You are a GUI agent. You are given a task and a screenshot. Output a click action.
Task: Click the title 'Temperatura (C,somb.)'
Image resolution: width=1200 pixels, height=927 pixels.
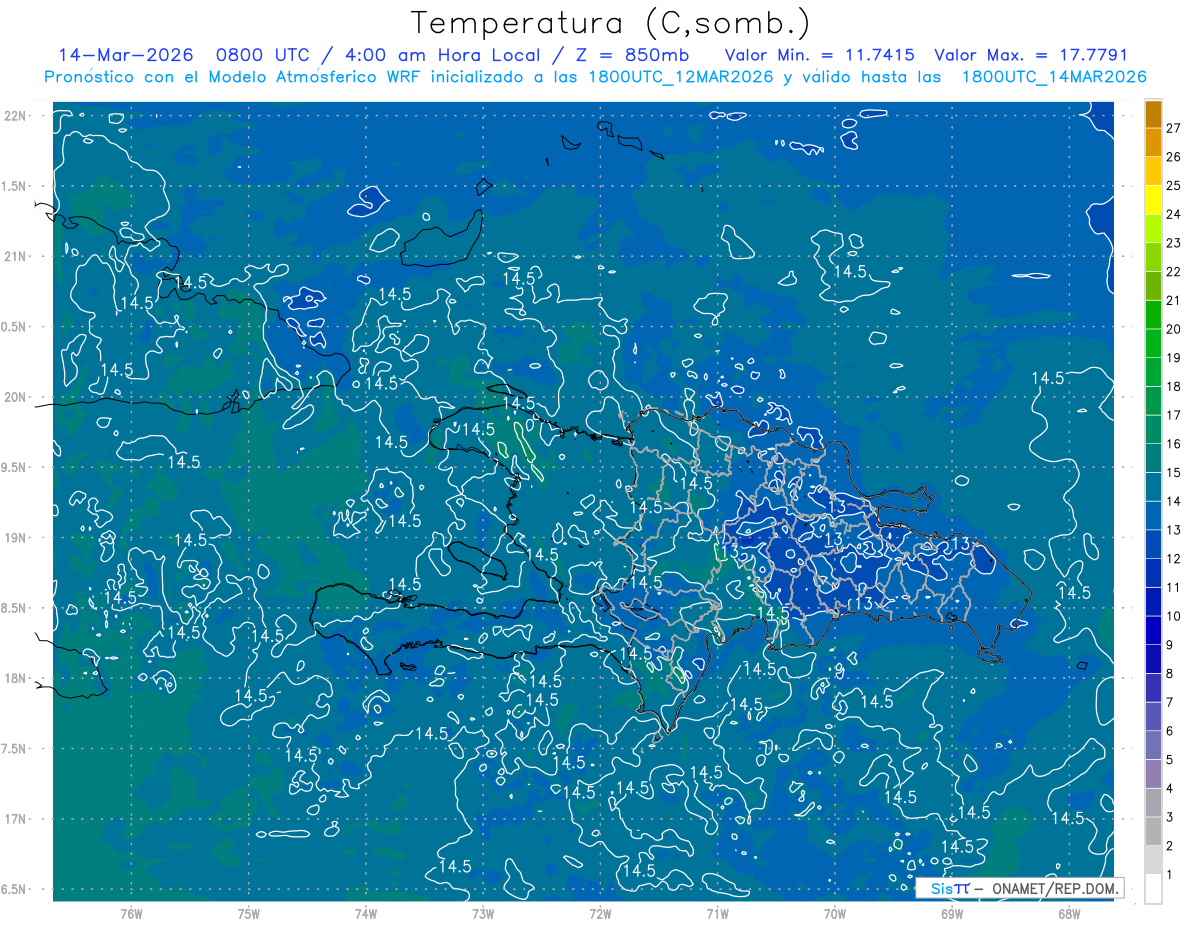click(611, 24)
